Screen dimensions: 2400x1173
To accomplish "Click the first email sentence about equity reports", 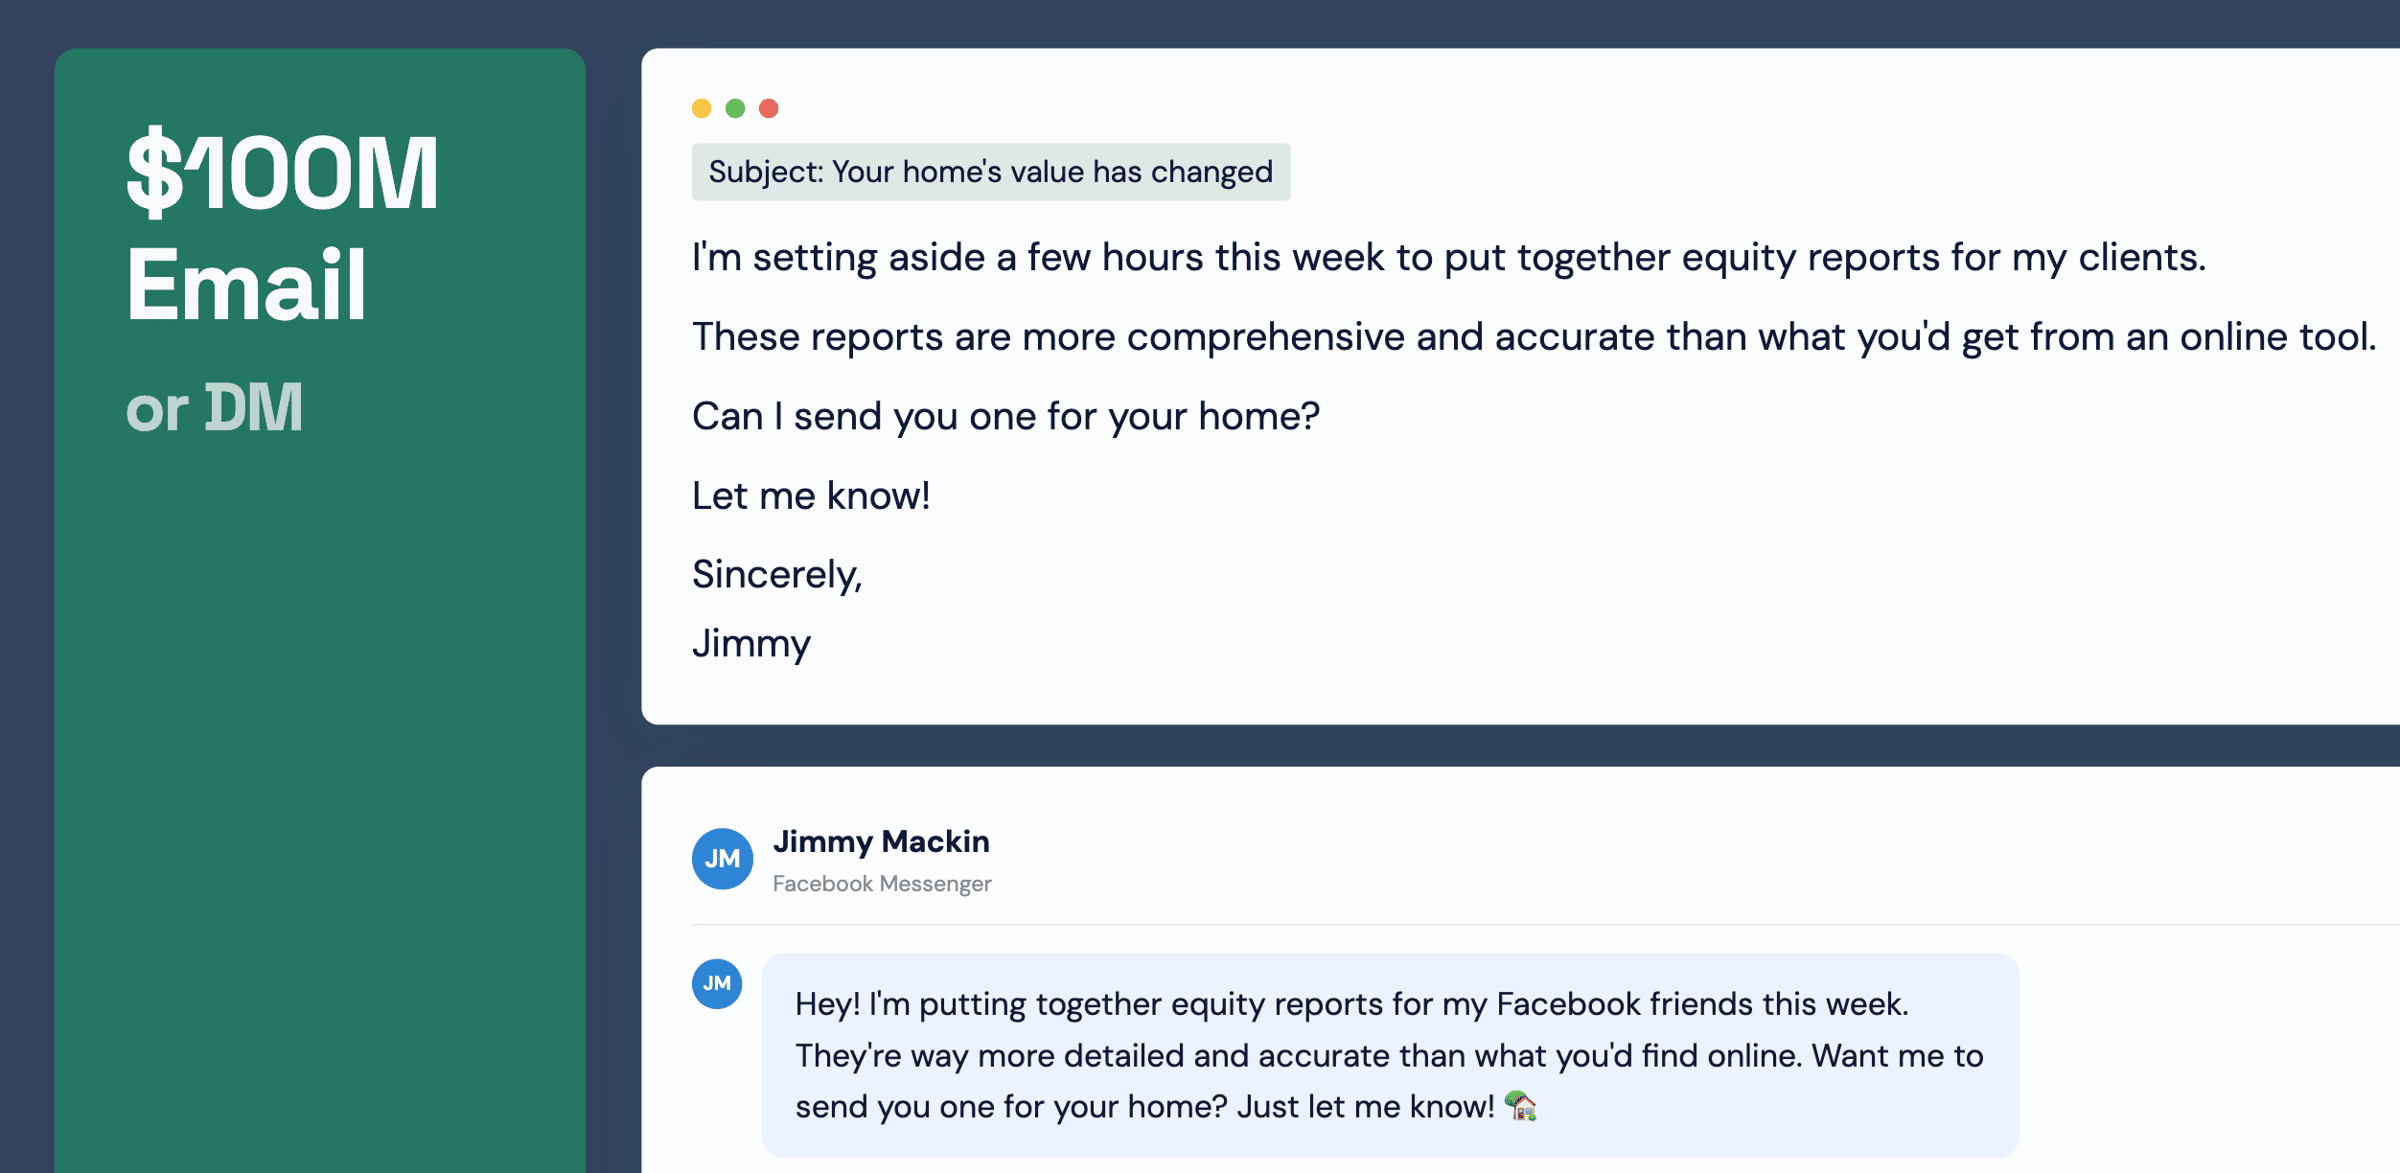I will pos(1448,258).
